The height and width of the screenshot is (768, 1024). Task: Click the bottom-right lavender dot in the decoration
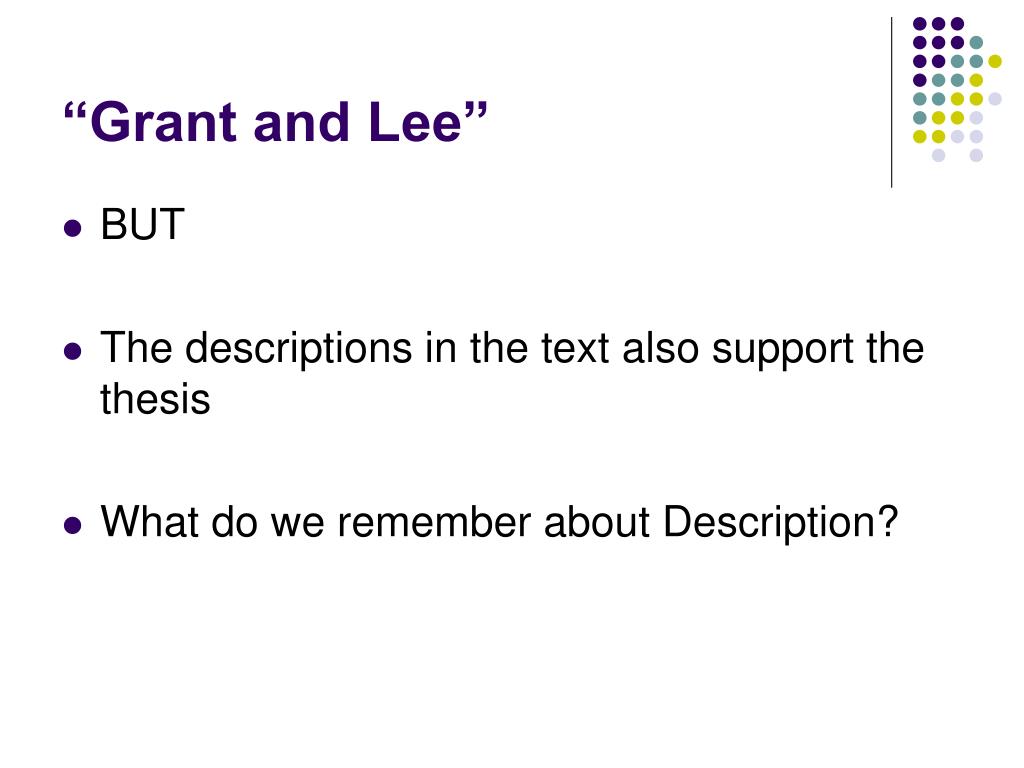976,155
